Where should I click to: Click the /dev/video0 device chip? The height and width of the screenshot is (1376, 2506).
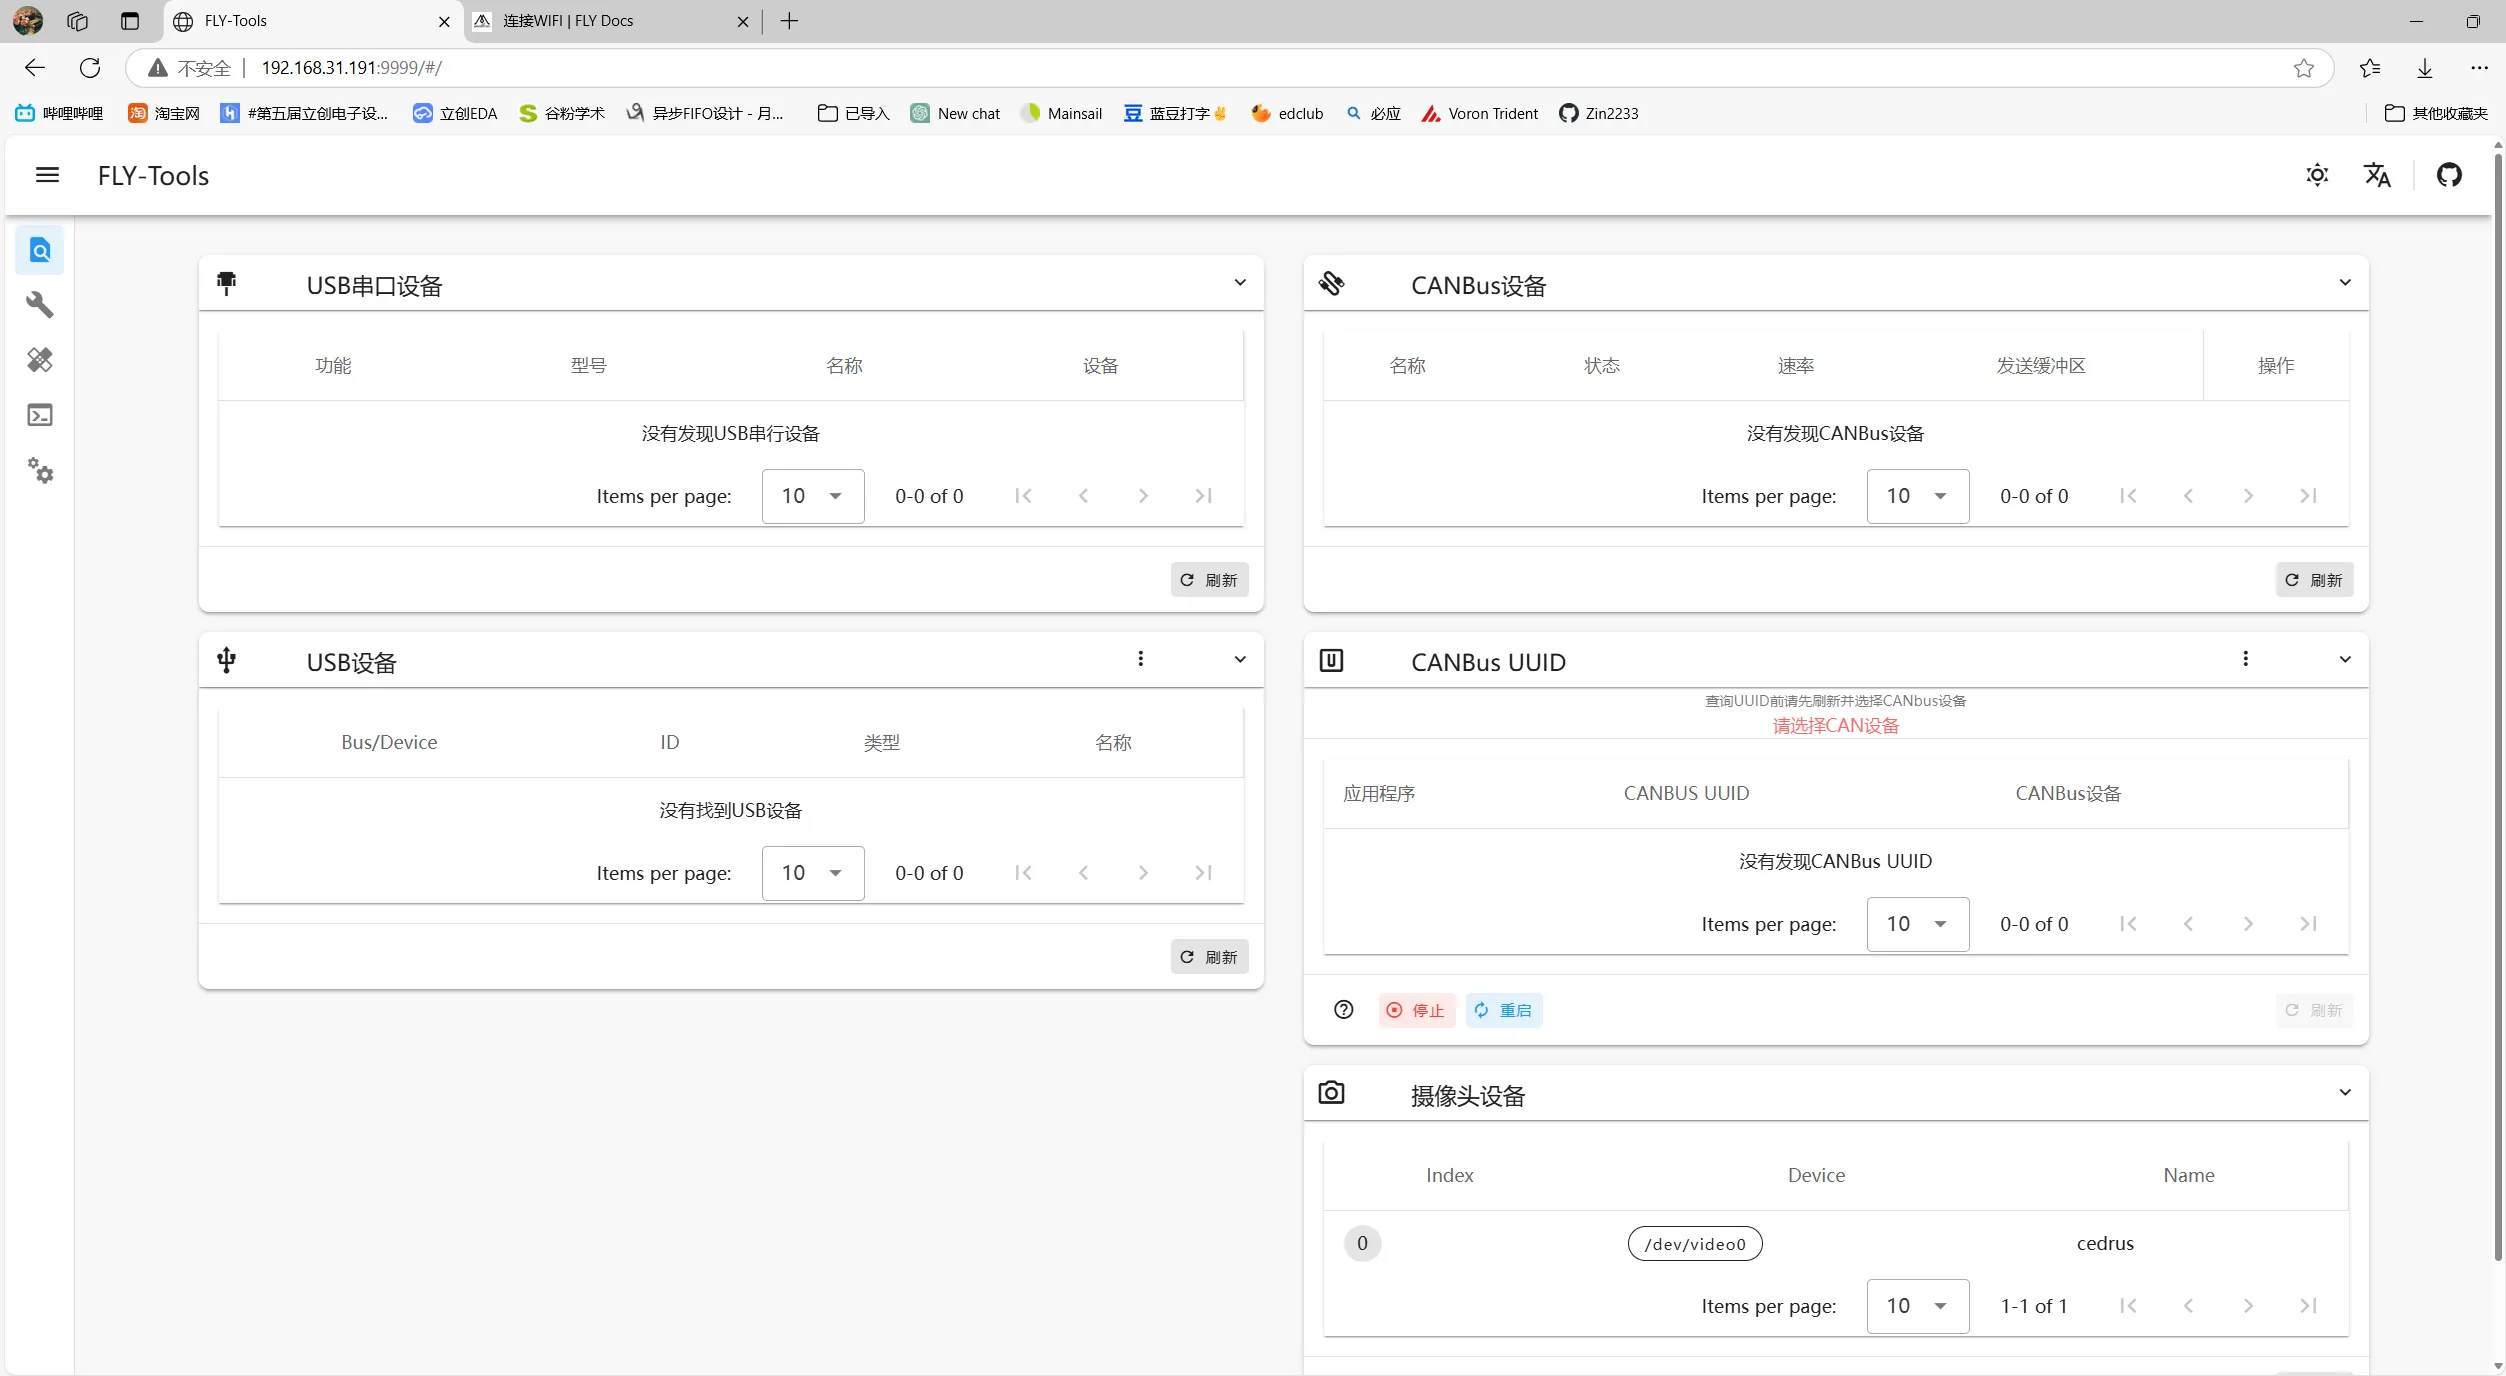1694,1244
